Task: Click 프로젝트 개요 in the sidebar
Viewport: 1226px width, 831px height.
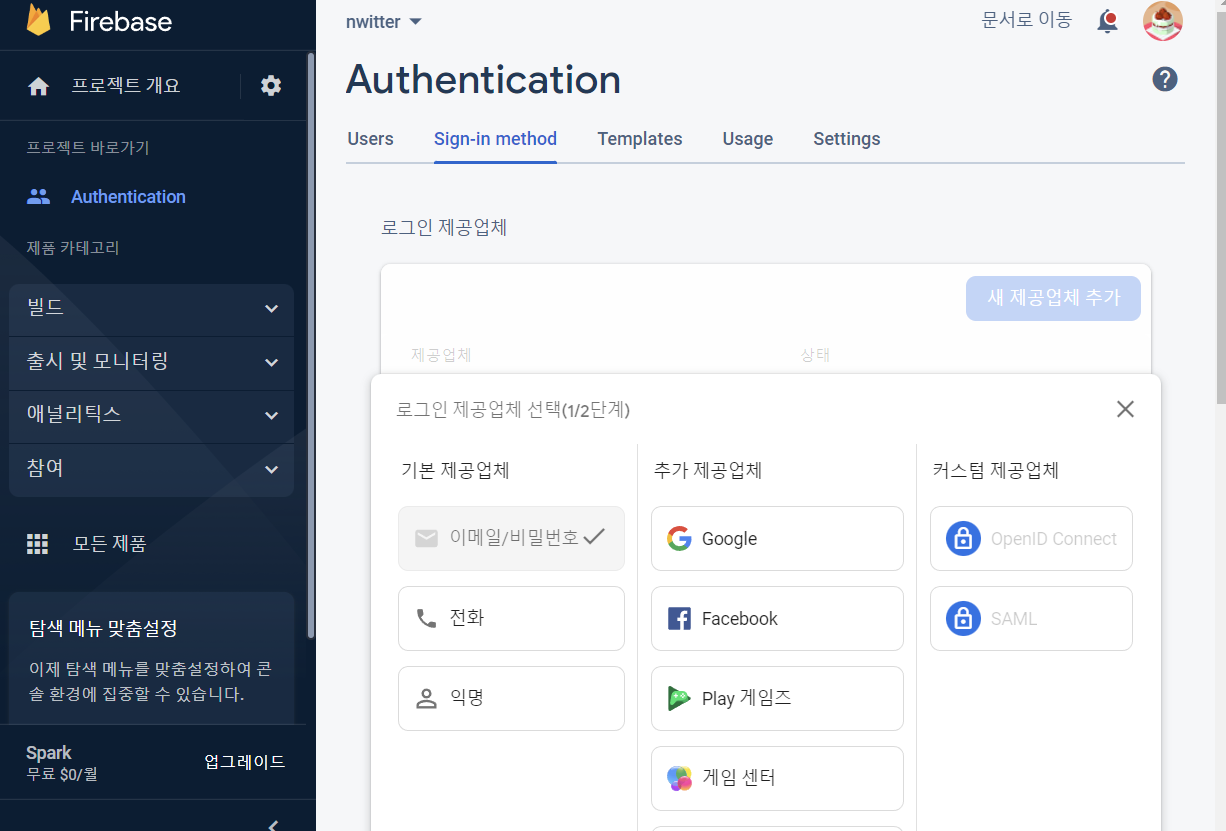Action: coord(126,86)
